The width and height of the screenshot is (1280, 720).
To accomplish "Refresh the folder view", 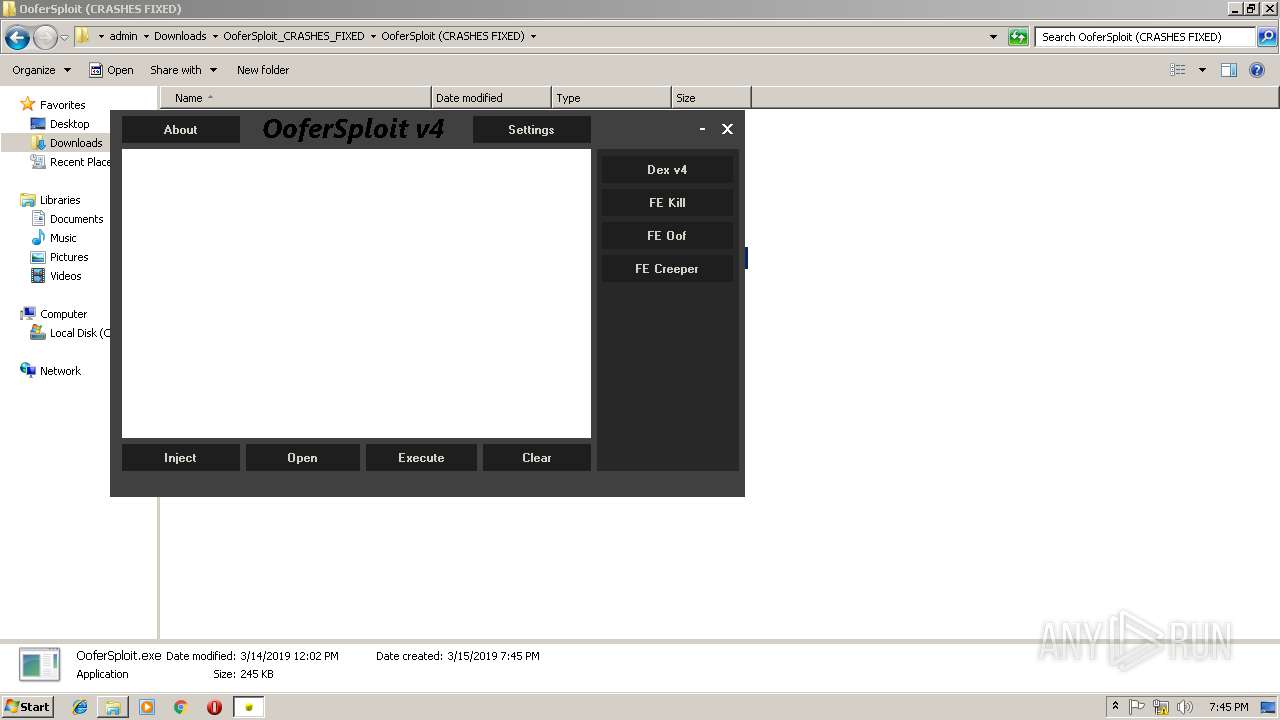I will coord(1018,37).
